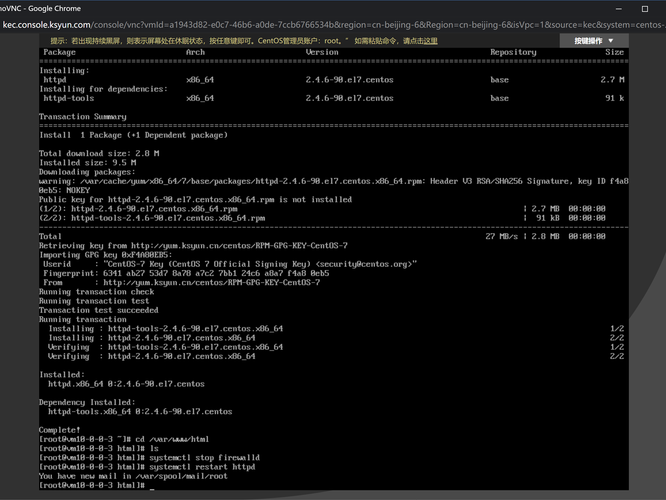Click 'Dependency Installed:' heading
This screenshot has height=500, width=666.
[87, 402]
